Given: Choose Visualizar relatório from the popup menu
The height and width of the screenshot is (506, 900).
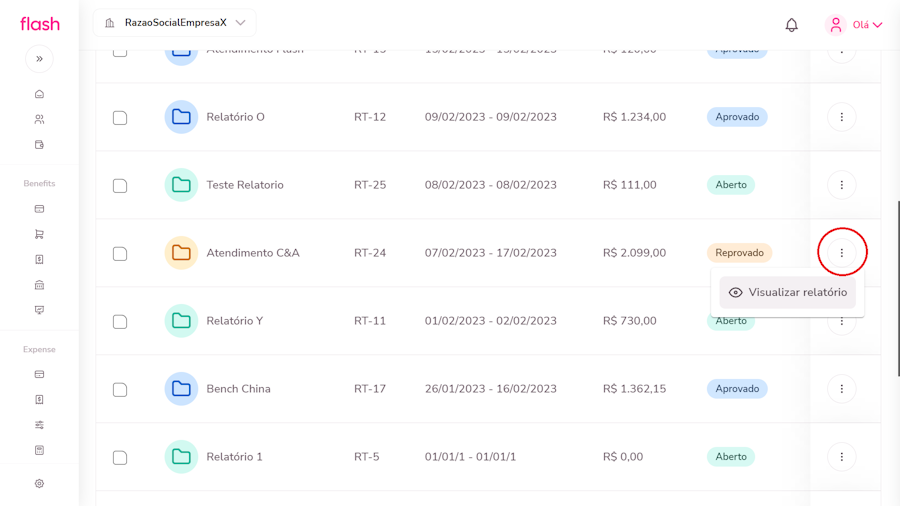Looking at the screenshot, I should click(x=787, y=293).
